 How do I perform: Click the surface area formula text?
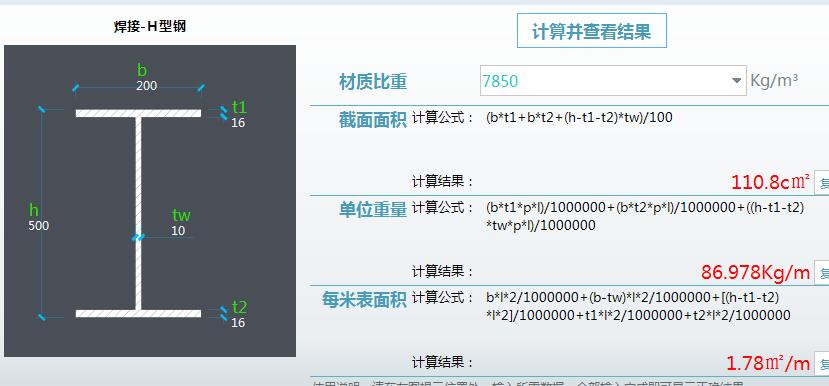pos(638,306)
